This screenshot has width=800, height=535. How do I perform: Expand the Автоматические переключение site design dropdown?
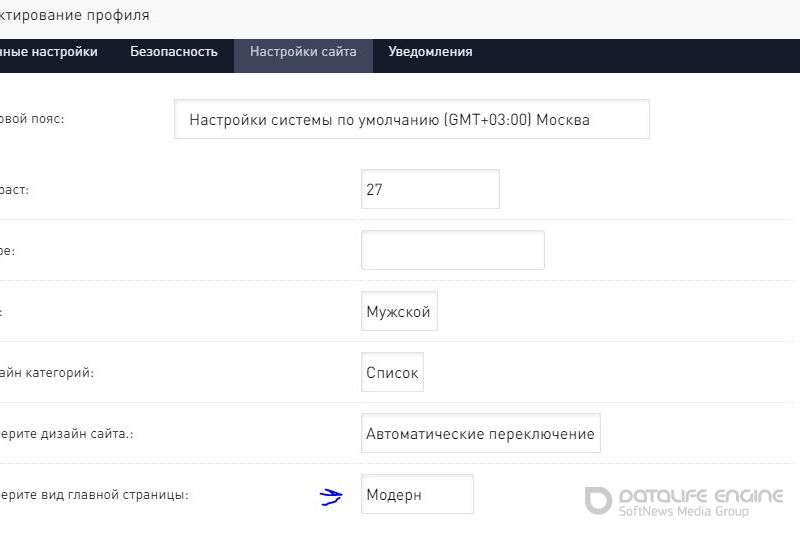coord(480,434)
